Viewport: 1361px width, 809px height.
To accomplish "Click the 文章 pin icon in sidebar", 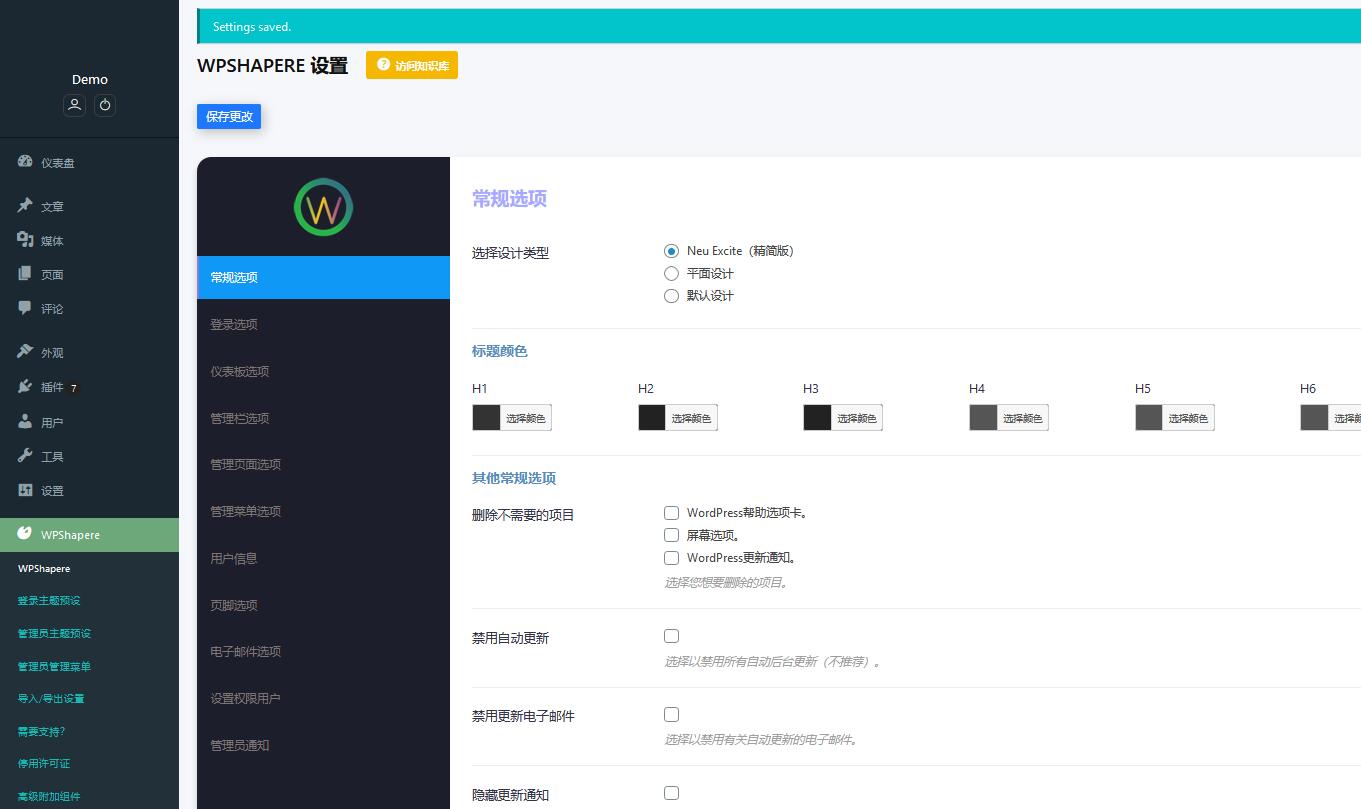I will 25,206.
